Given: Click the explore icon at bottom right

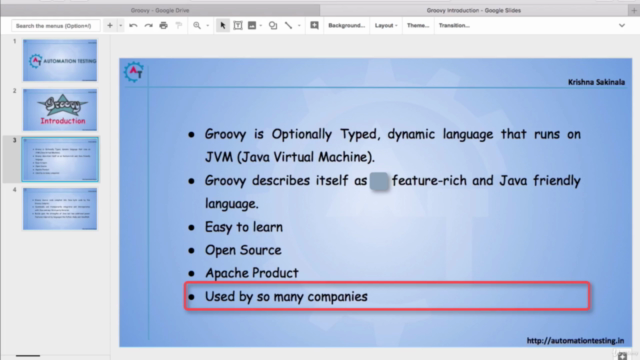Looking at the screenshot, I should tap(622, 356).
